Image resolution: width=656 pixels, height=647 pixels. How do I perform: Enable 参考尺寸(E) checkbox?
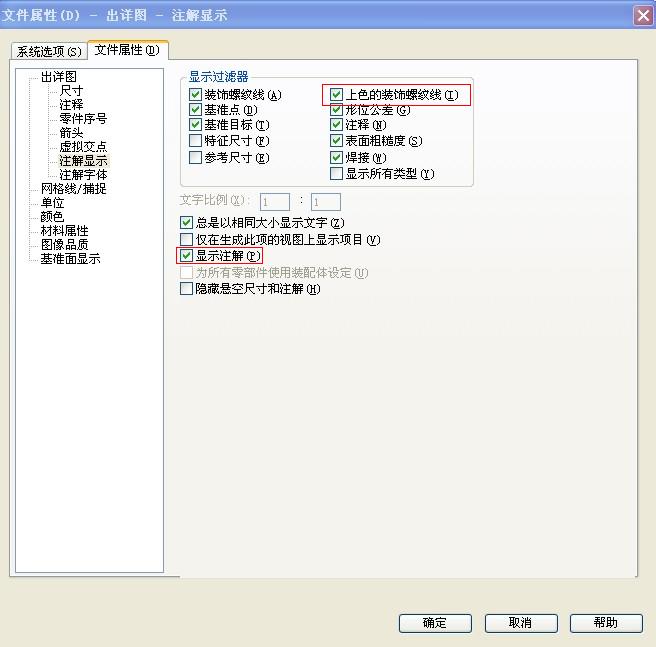[195, 157]
